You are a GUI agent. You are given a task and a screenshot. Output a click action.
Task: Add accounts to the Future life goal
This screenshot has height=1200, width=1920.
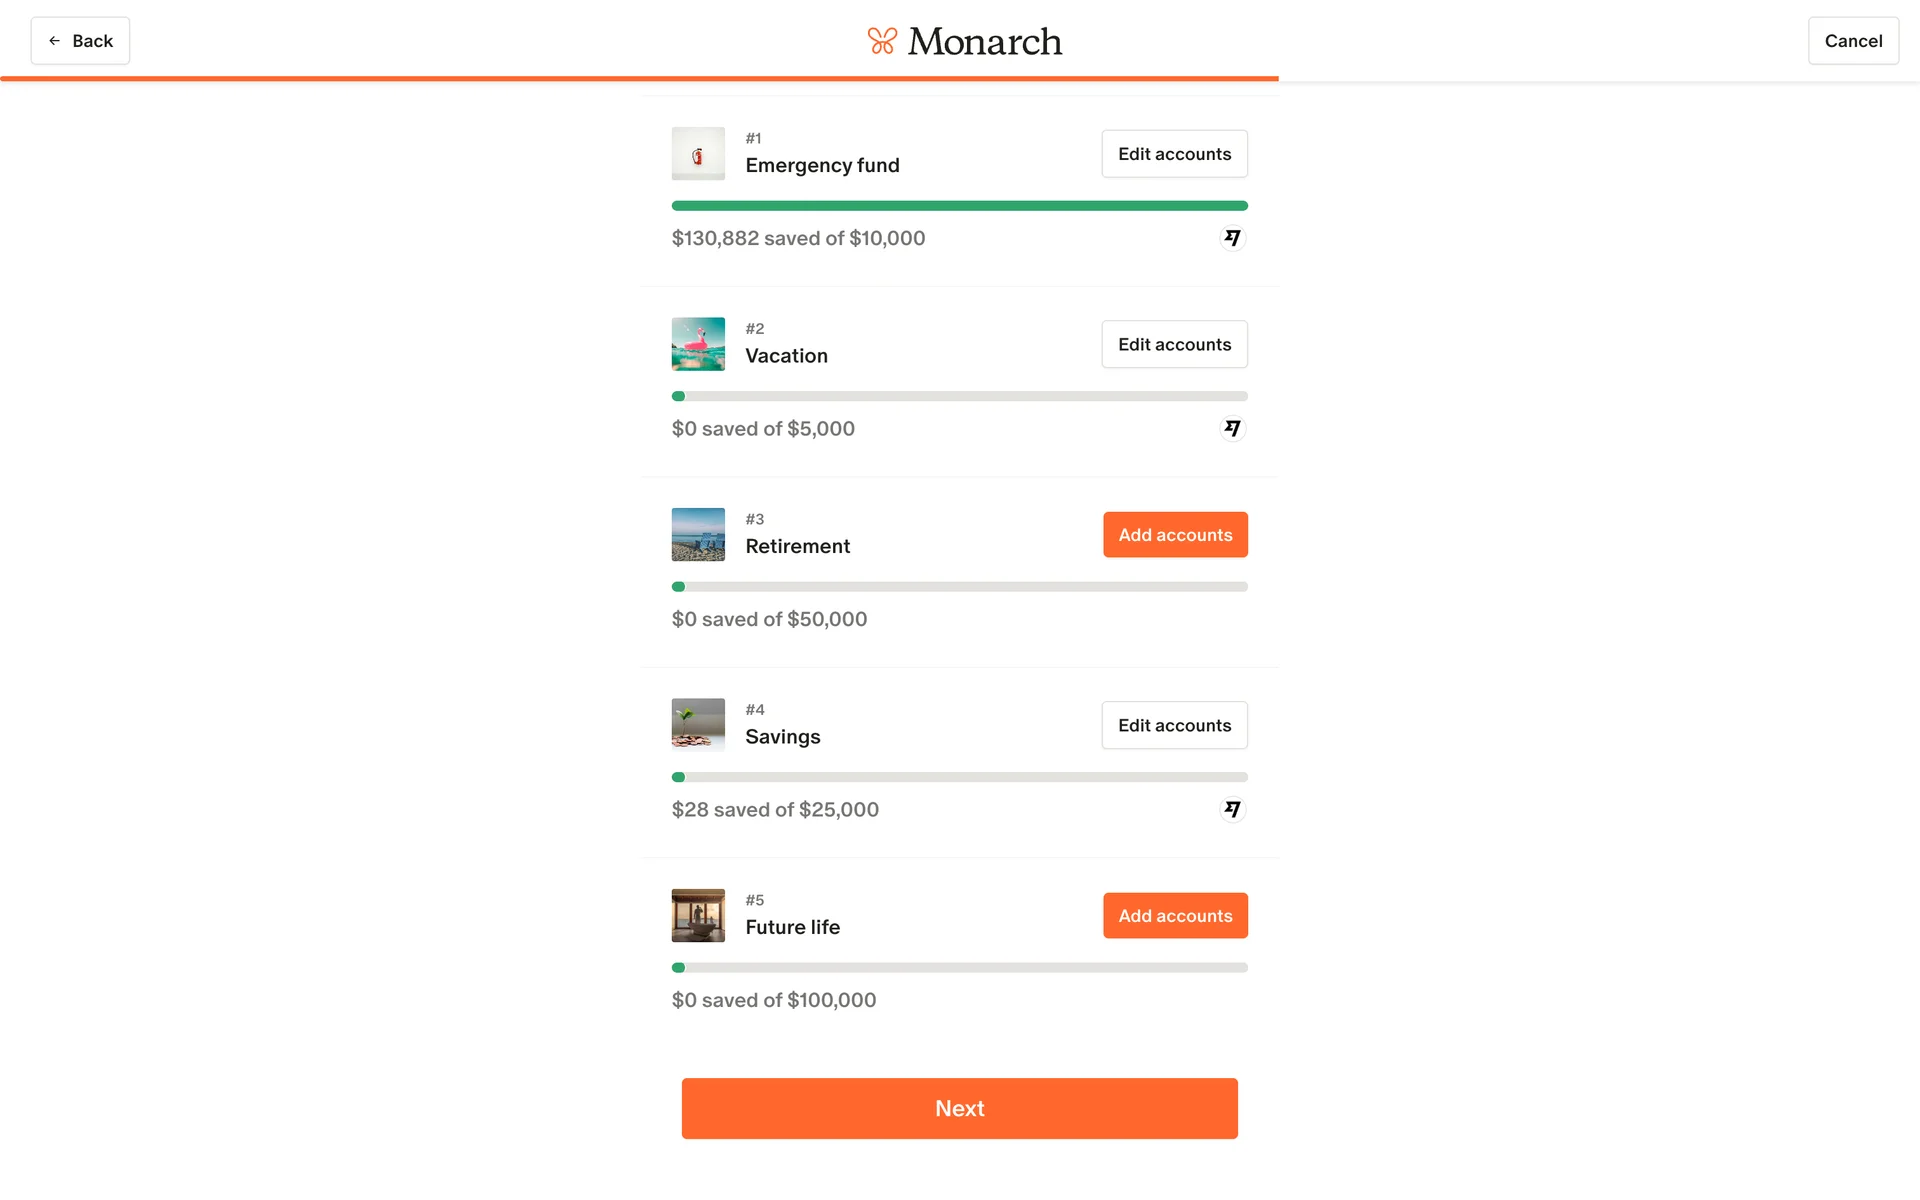tap(1175, 916)
